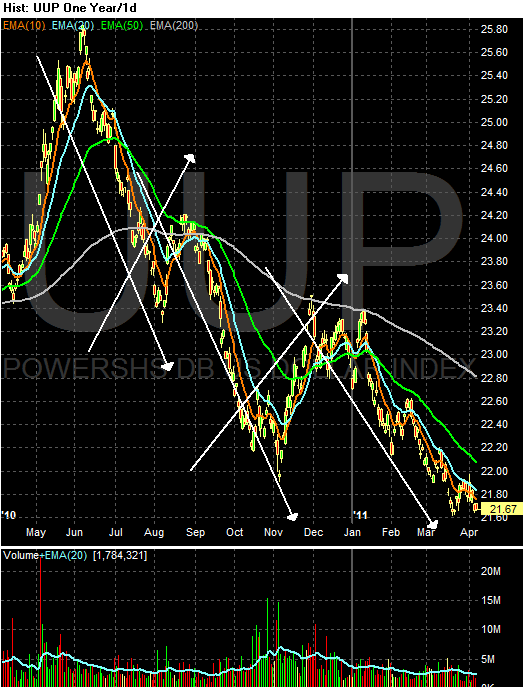The image size is (524, 690).
Task: Click the 24.00 price axis label
Action: [x=494, y=238]
